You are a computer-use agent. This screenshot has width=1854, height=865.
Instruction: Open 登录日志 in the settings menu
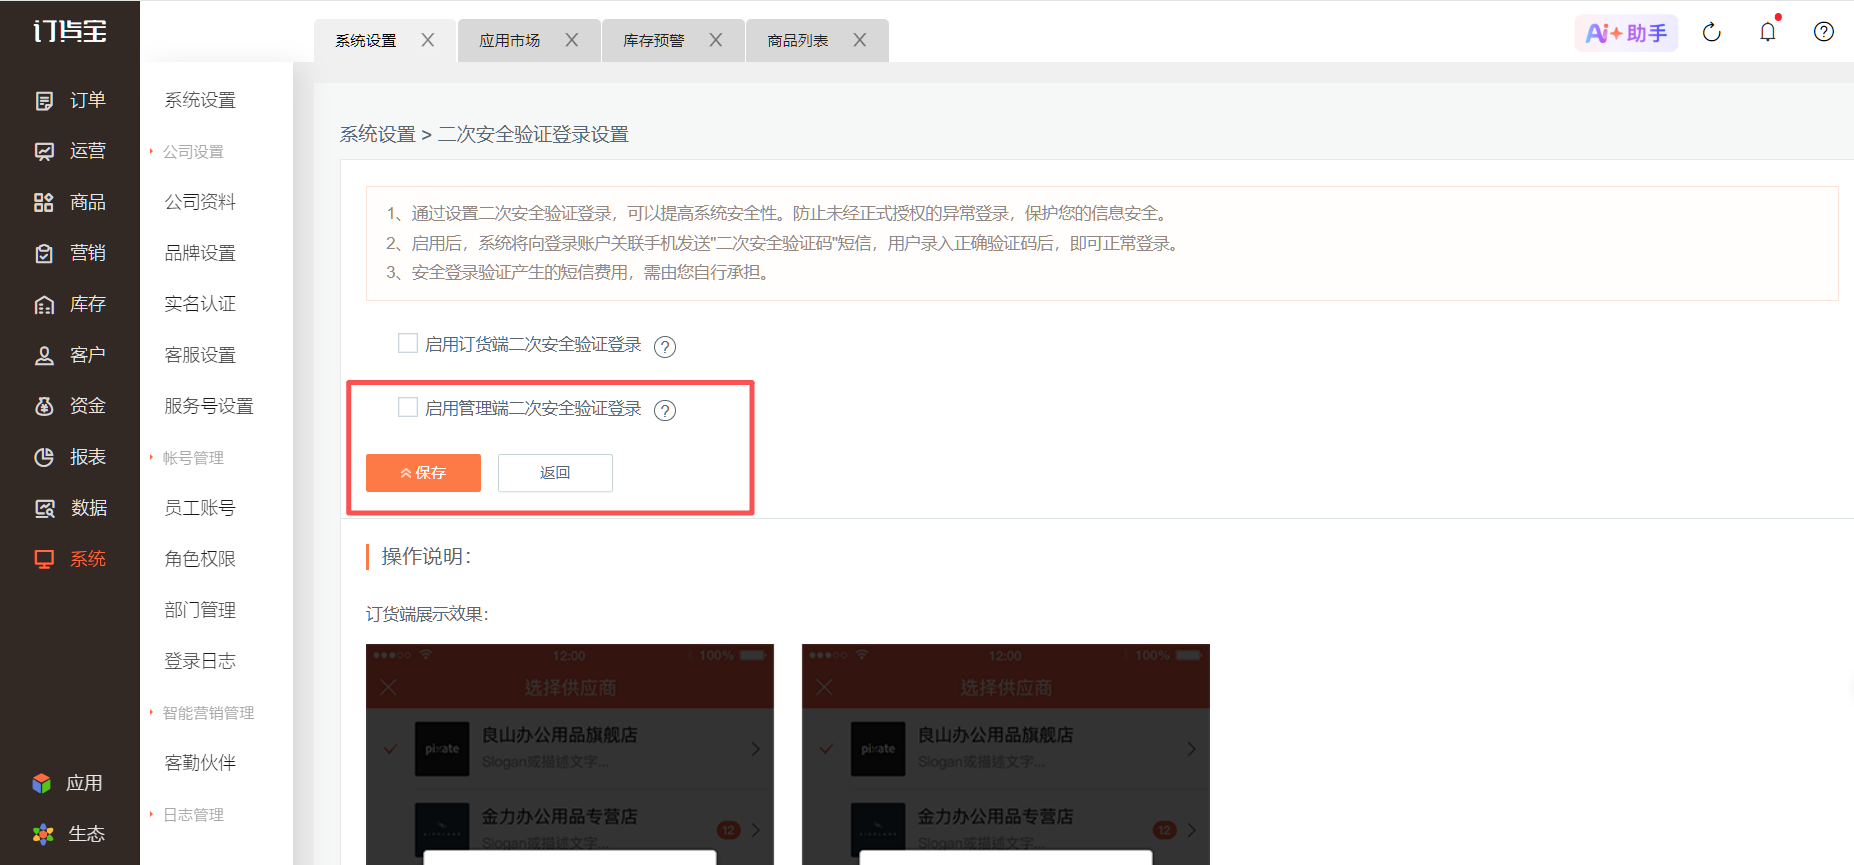pyautogui.click(x=200, y=661)
